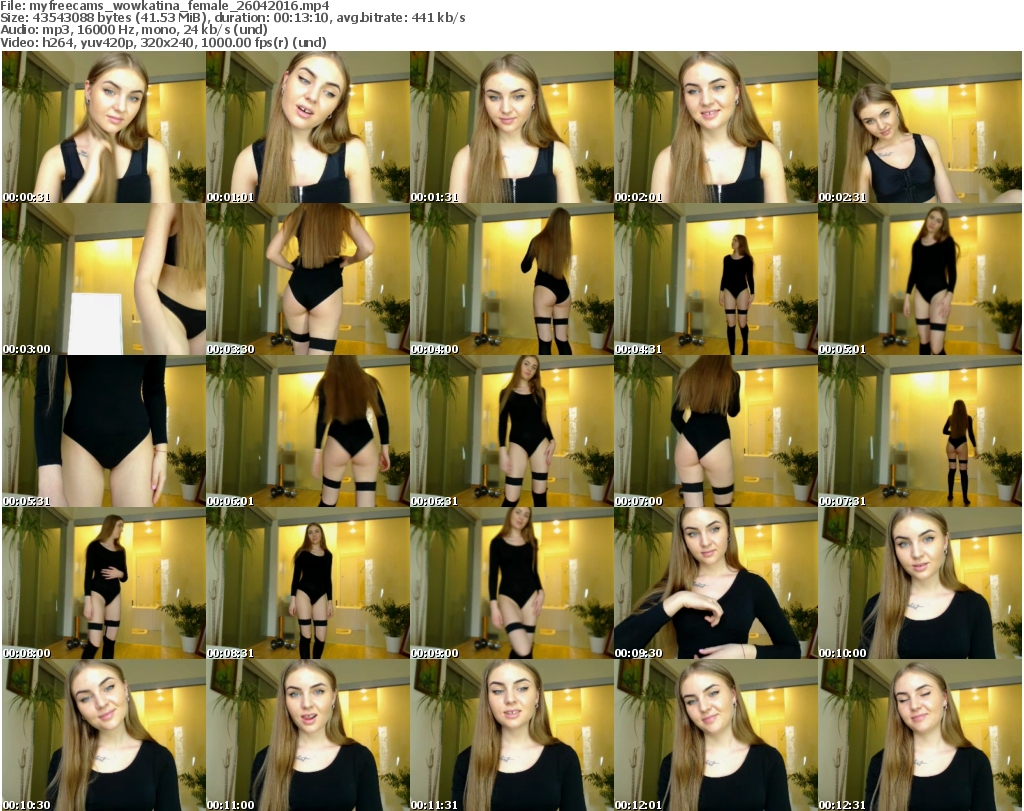This screenshot has width=1024, height=811.
Task: Select the thumbnail at 00:01:01
Action: pyautogui.click(x=308, y=127)
